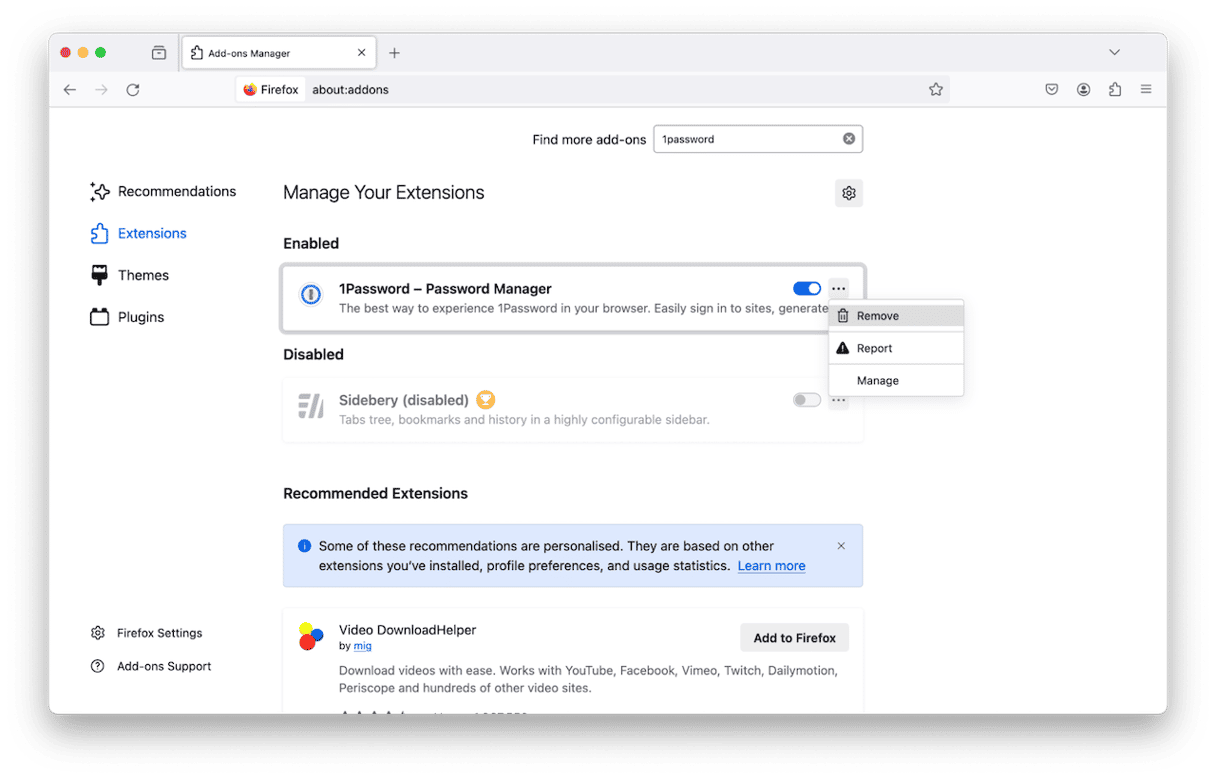Image resolution: width=1216 pixels, height=779 pixels.
Task: Open the Firefox View icon
Action: [x=159, y=53]
